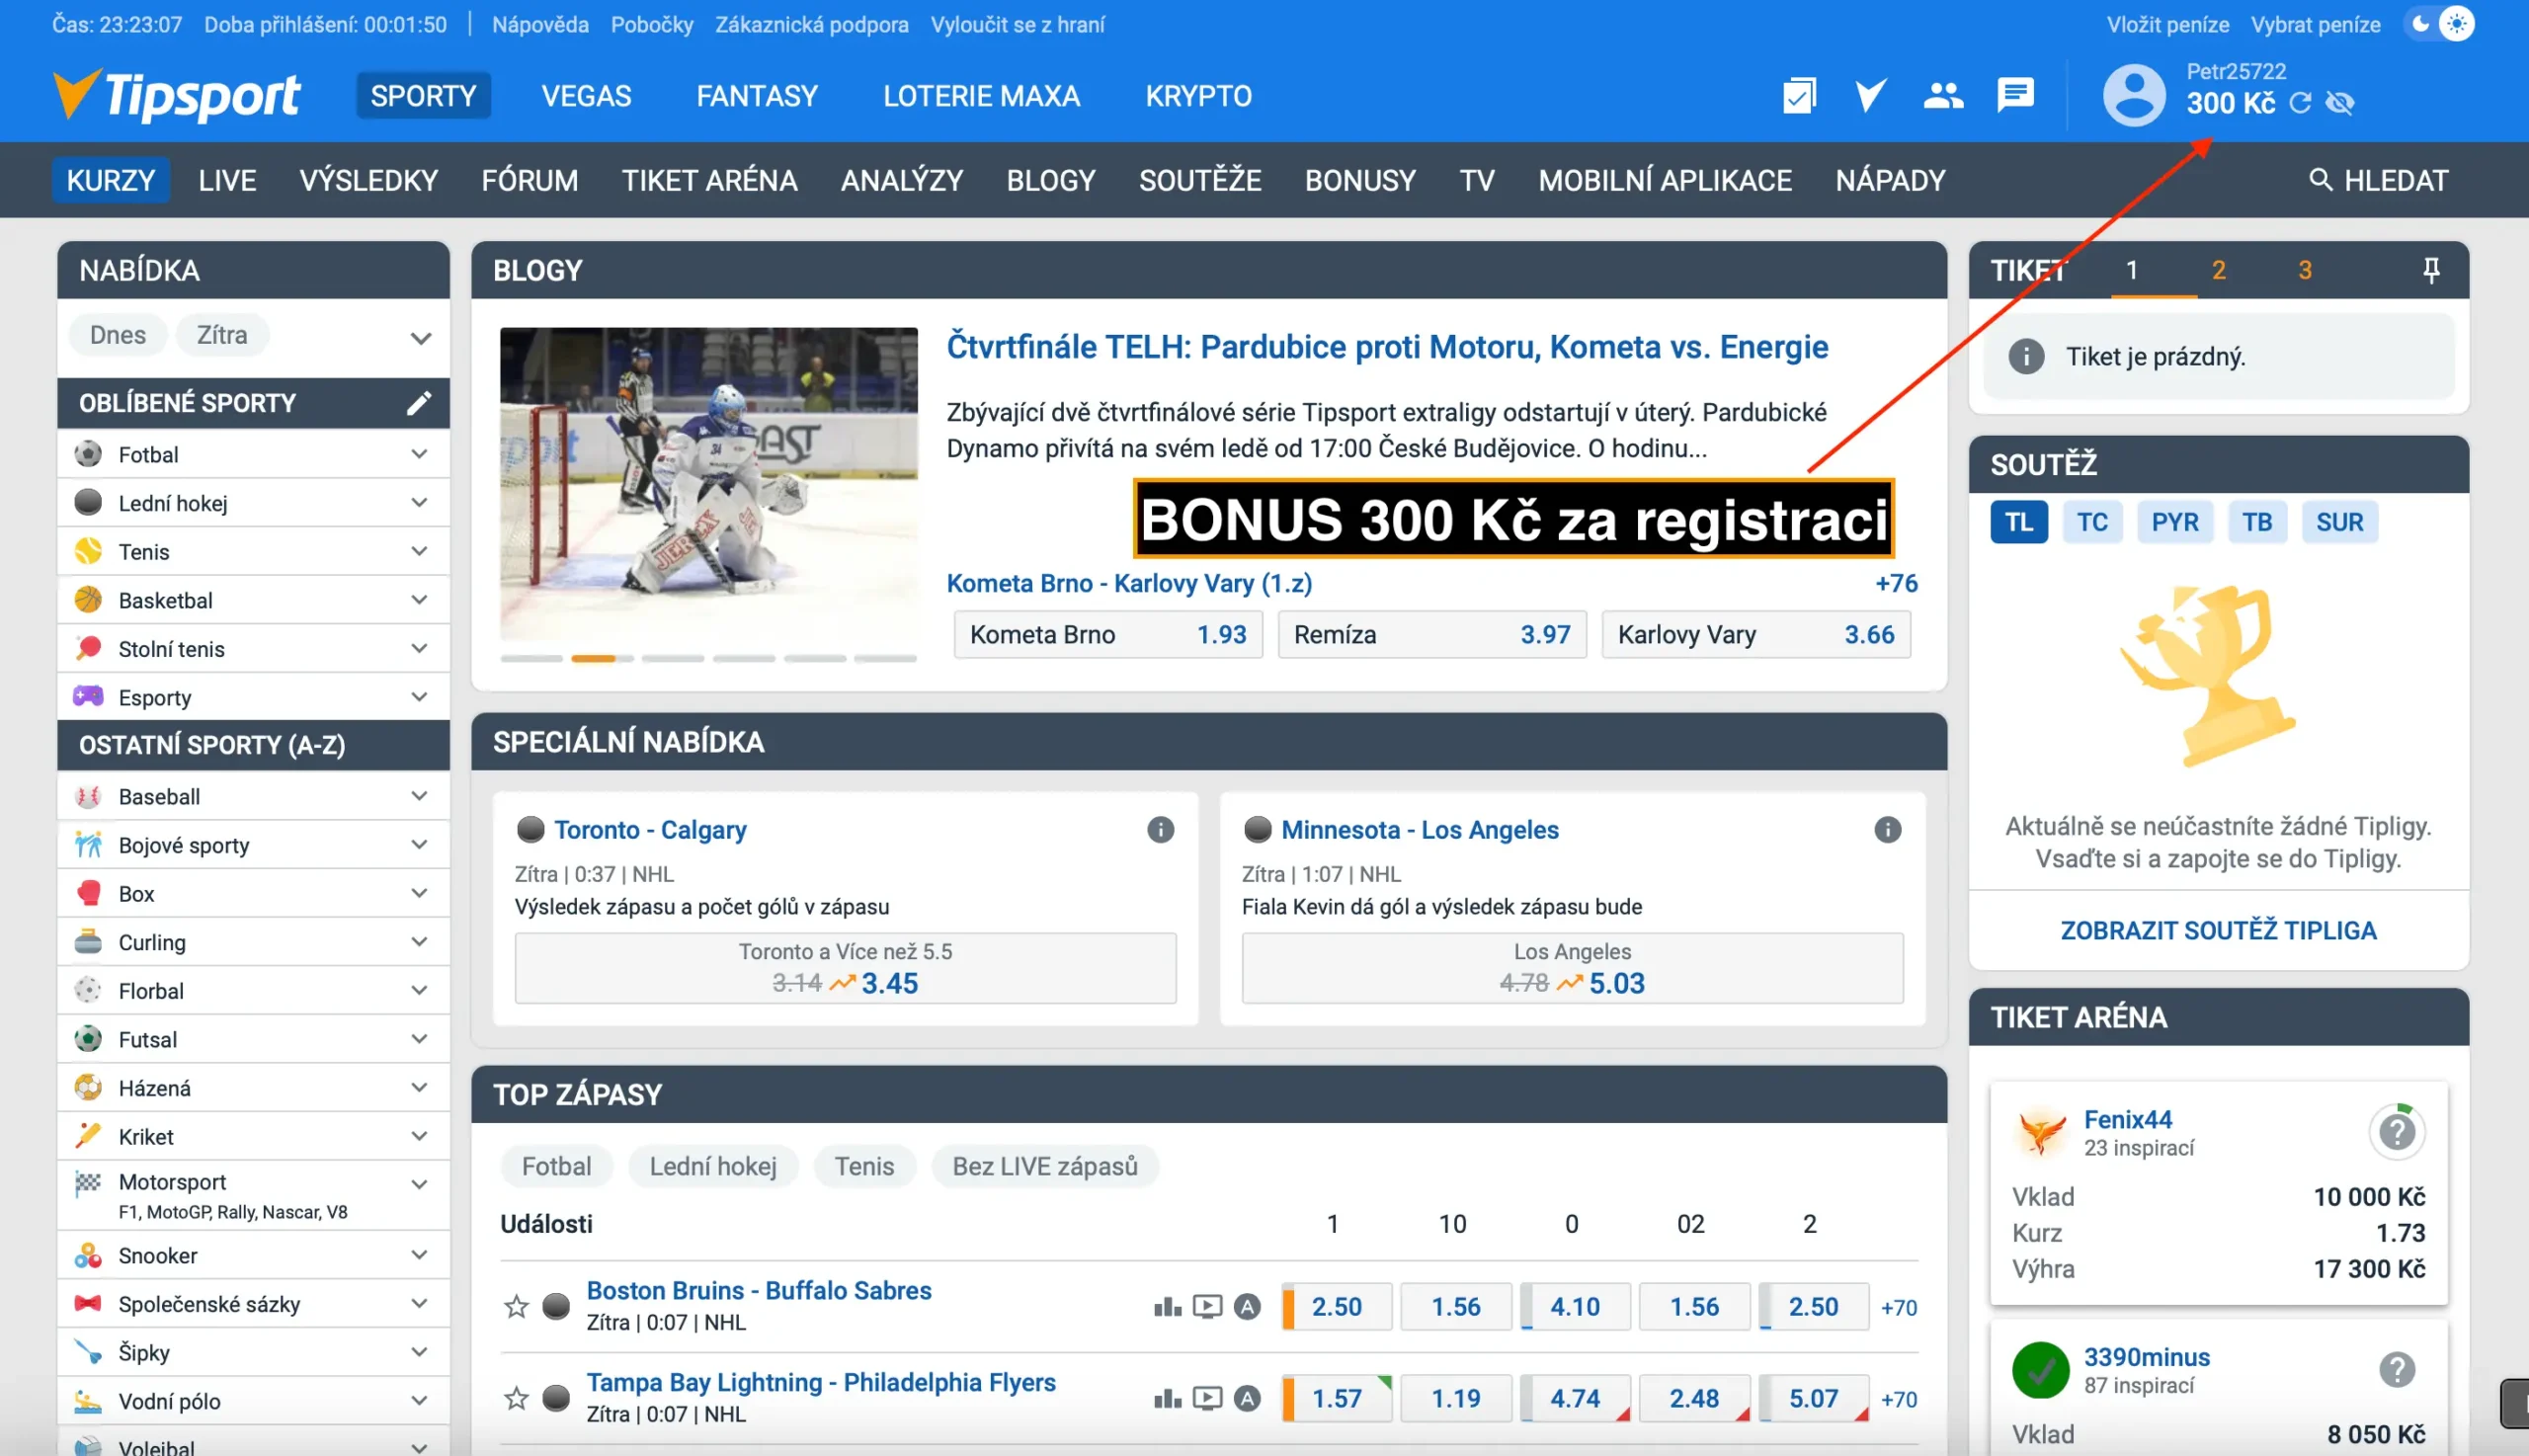Bet on Remíza at 3.97
Image resolution: width=2529 pixels, height=1456 pixels.
(x=1431, y=634)
